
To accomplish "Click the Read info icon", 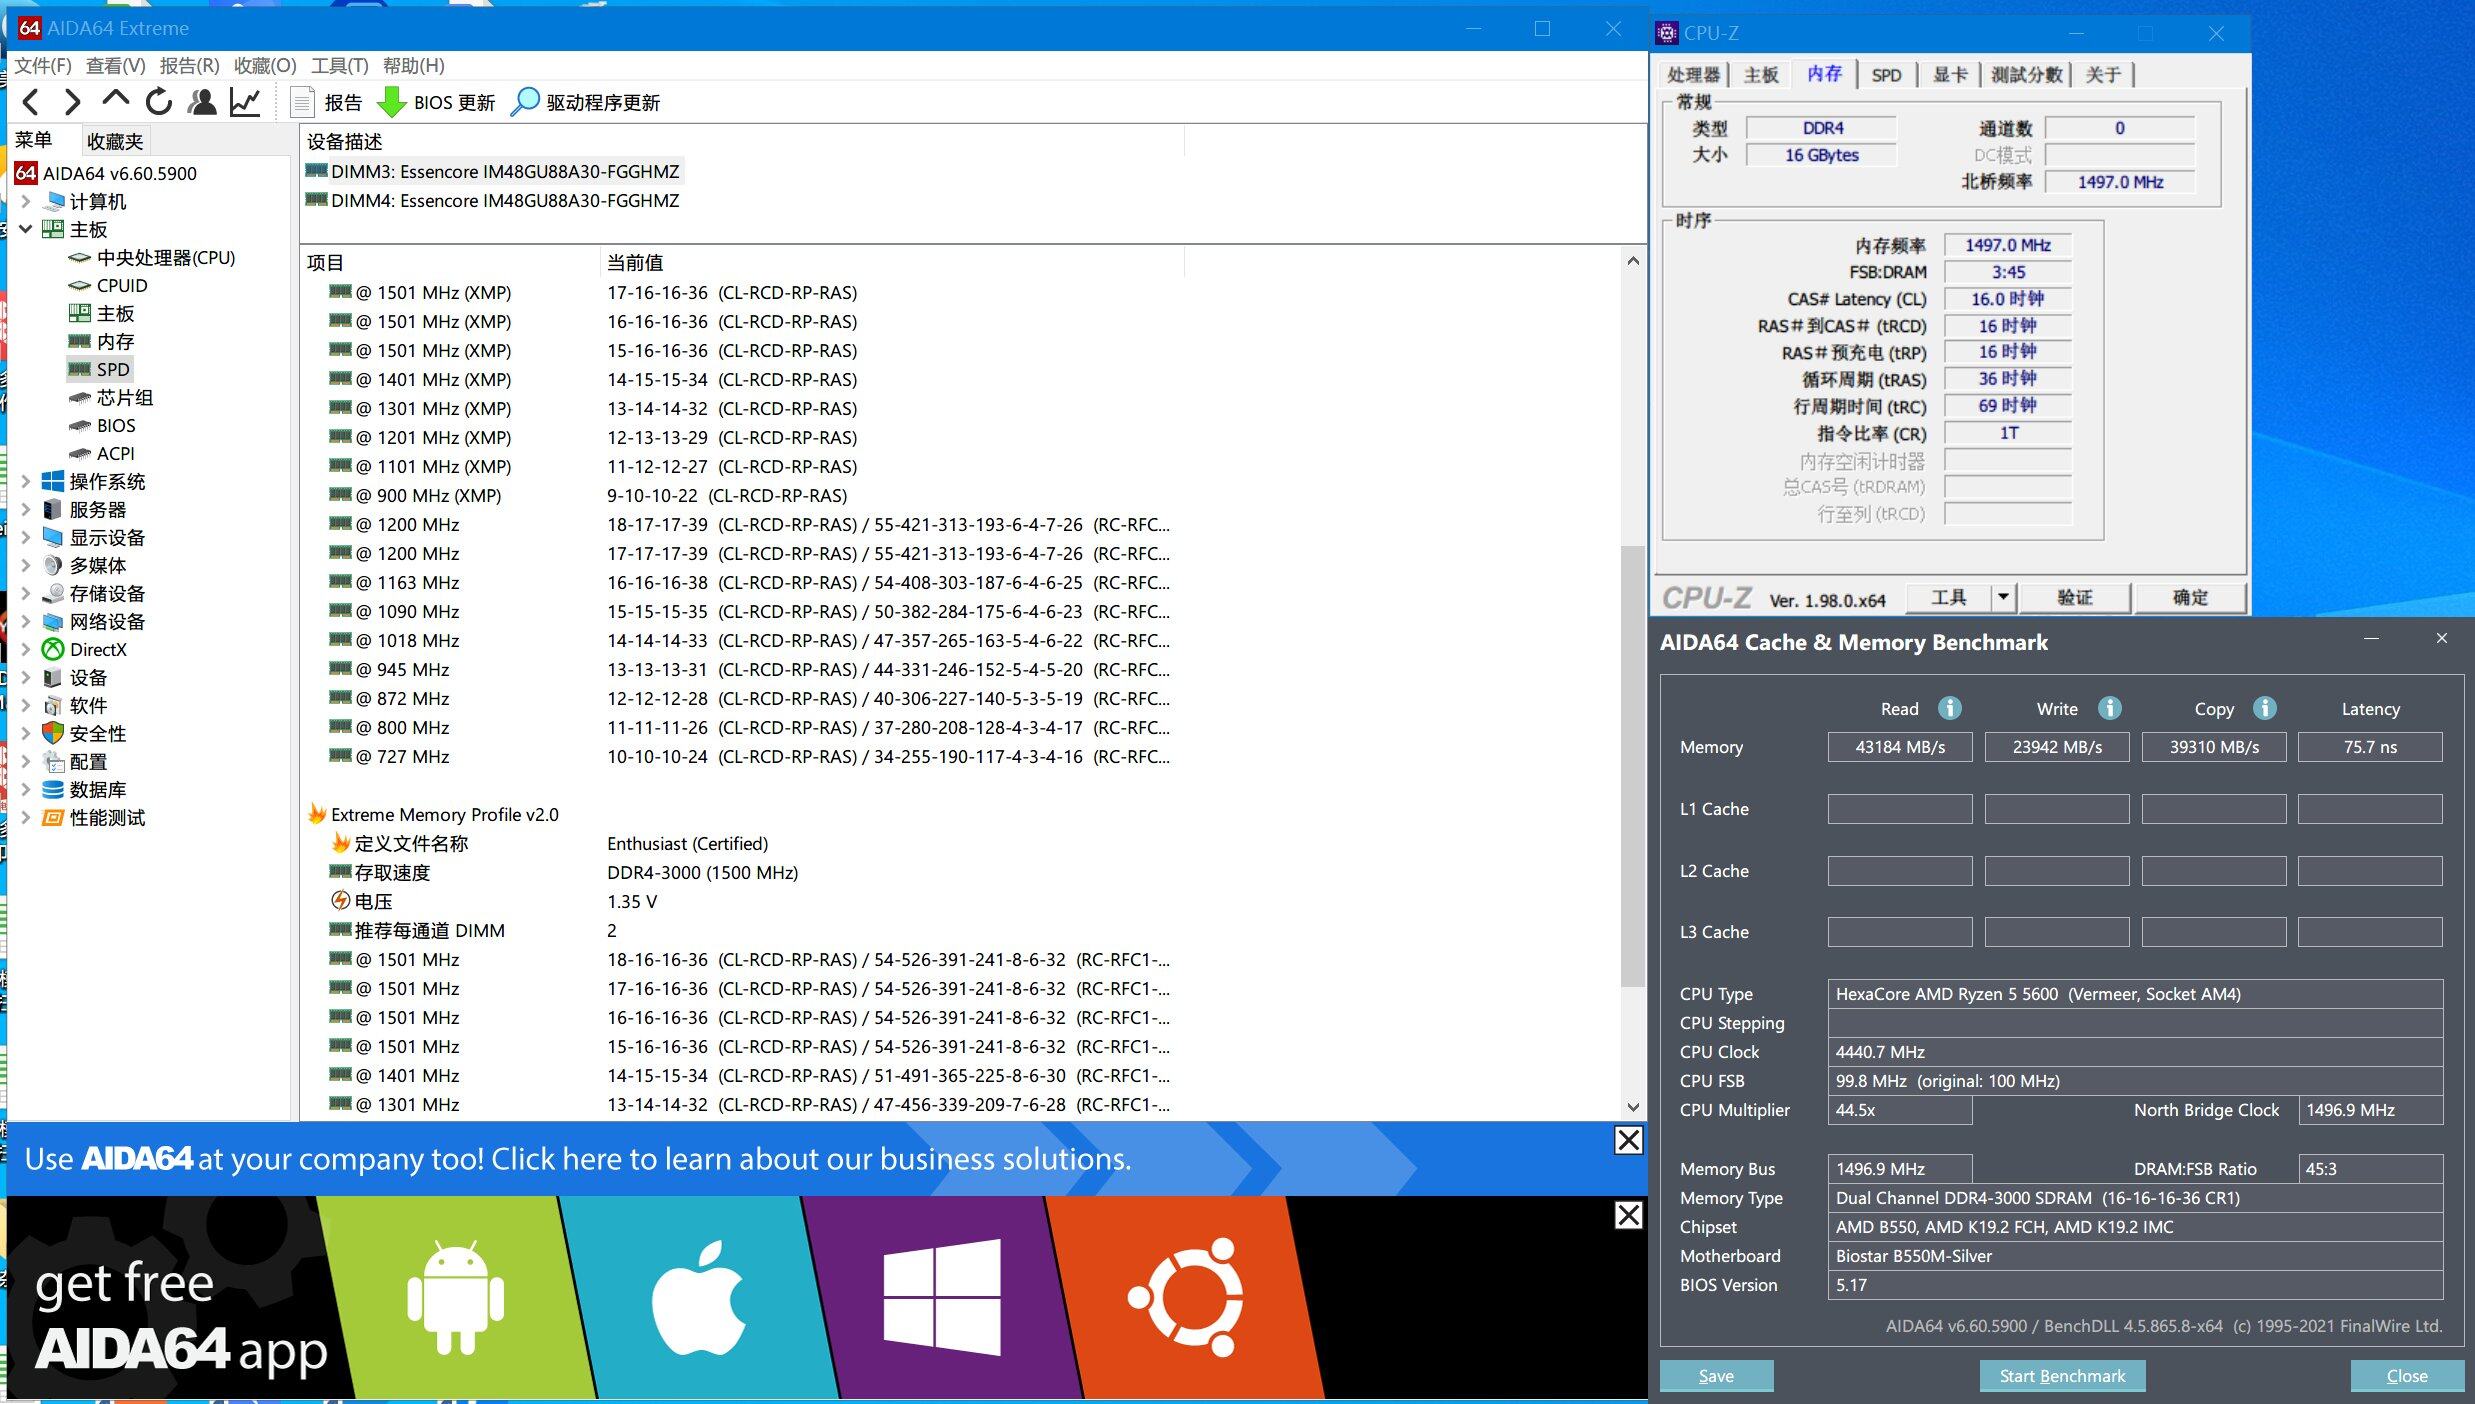I will pos(1949,708).
